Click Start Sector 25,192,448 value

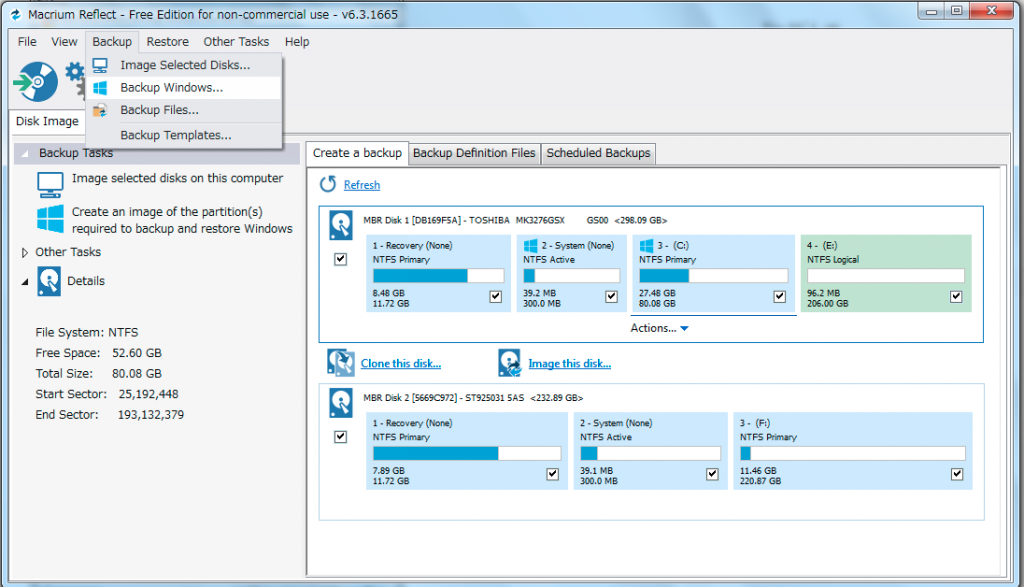pyautogui.click(x=148, y=394)
